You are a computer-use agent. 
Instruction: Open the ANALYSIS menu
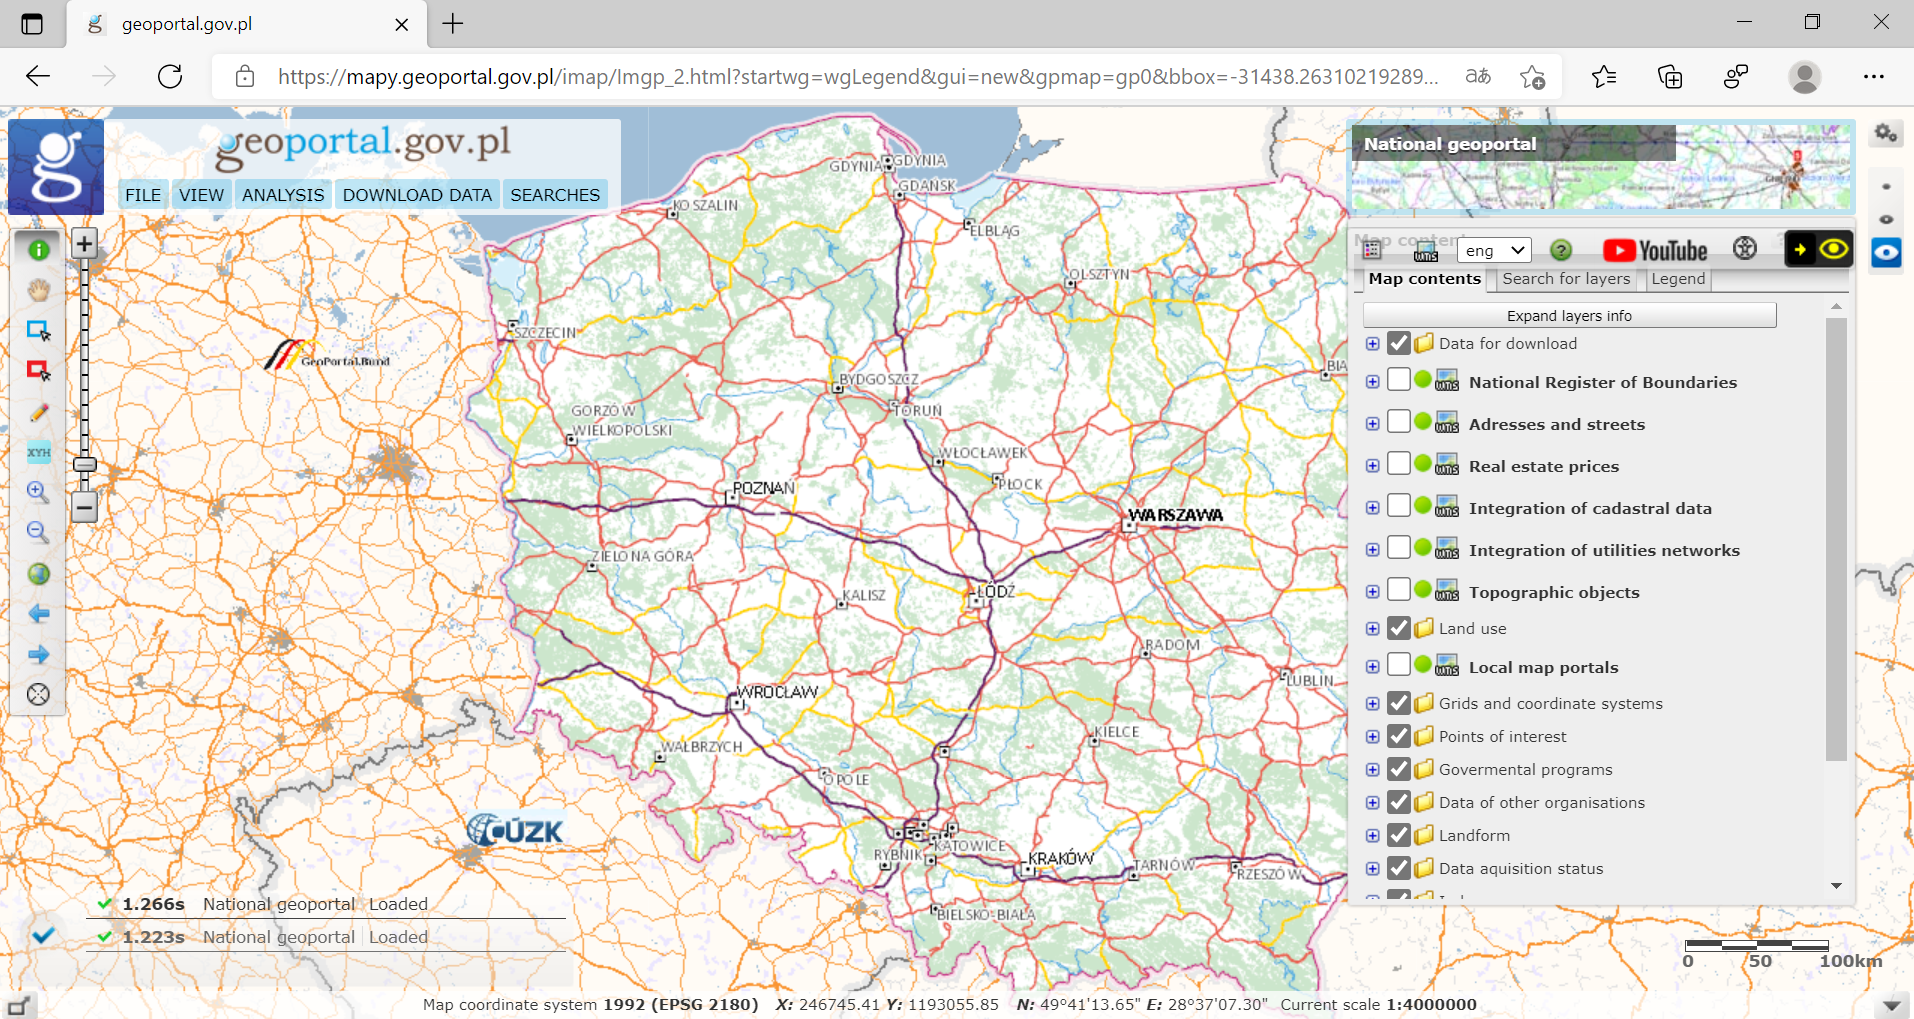click(x=283, y=194)
